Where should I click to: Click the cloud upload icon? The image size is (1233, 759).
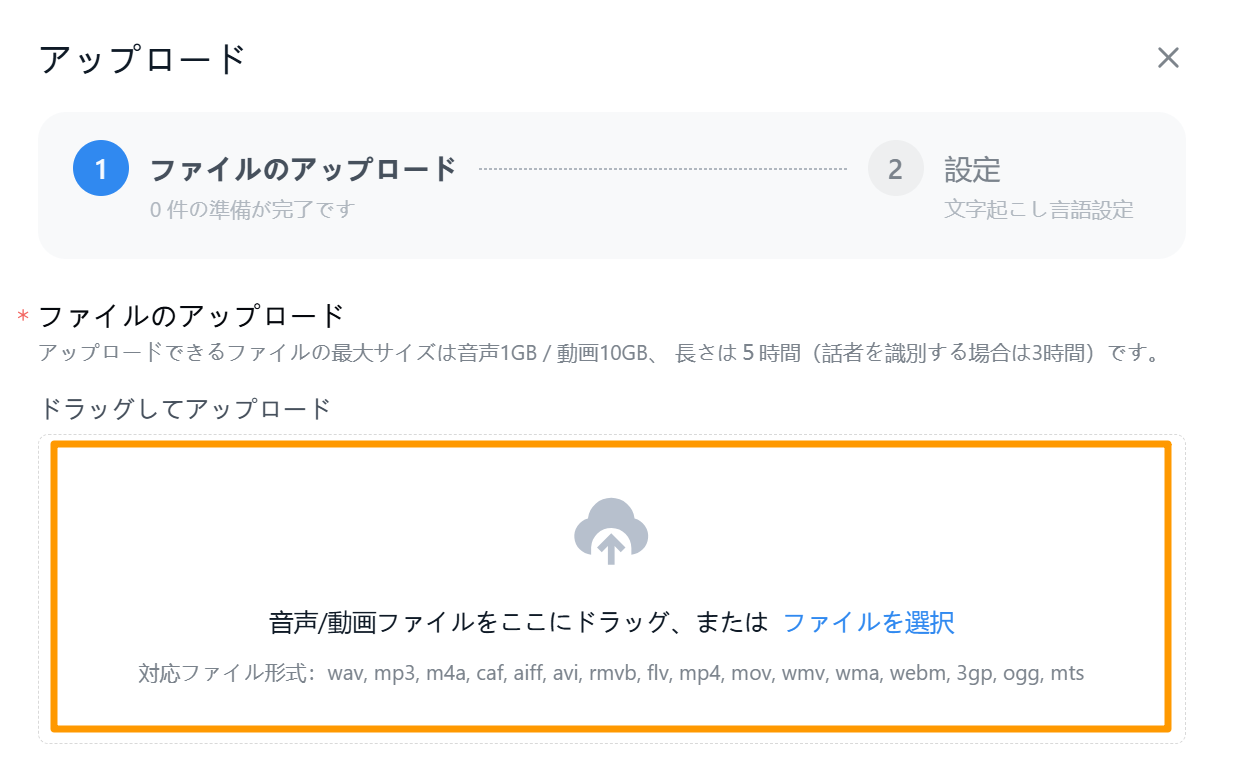pos(611,531)
